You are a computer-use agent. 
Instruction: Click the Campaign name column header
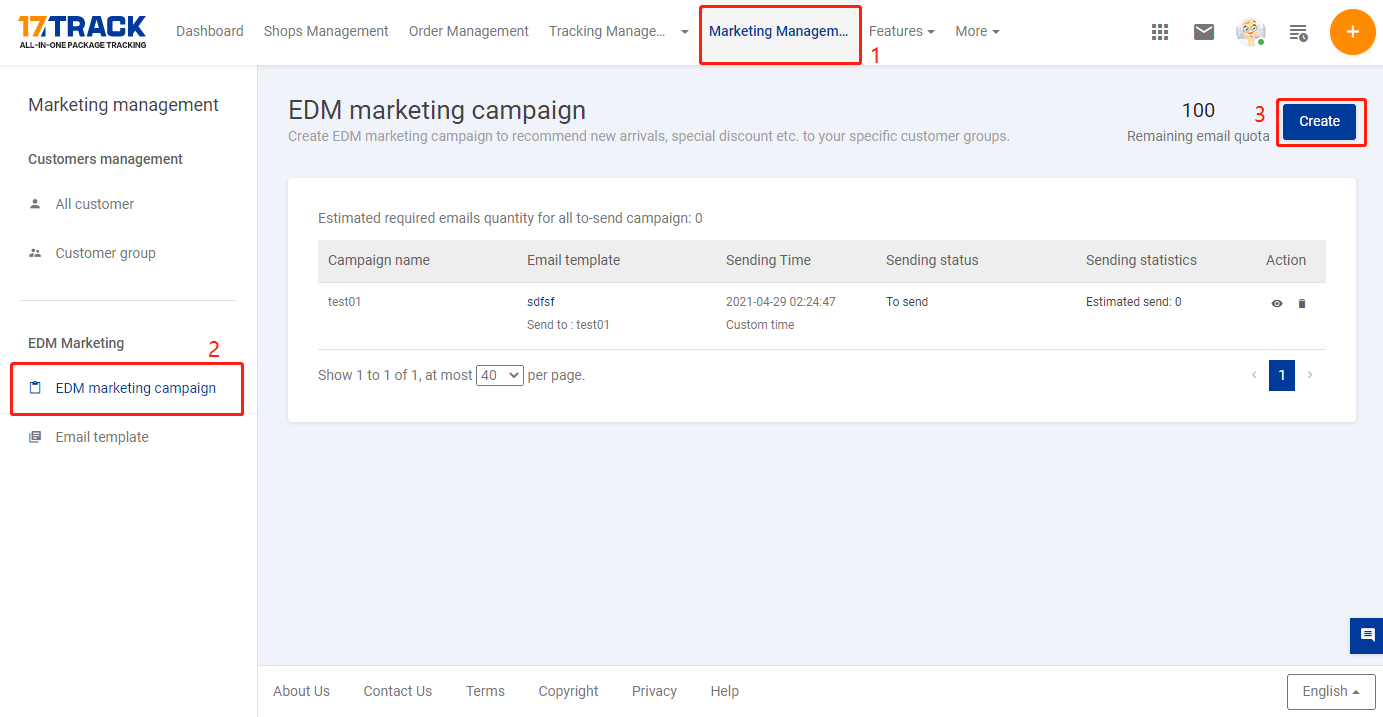[379, 260]
